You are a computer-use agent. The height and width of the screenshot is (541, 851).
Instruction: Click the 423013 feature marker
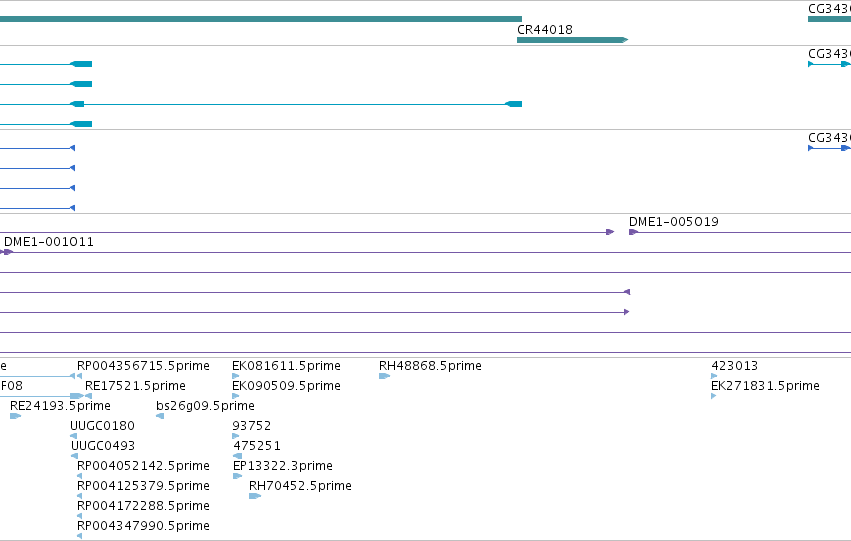point(714,376)
